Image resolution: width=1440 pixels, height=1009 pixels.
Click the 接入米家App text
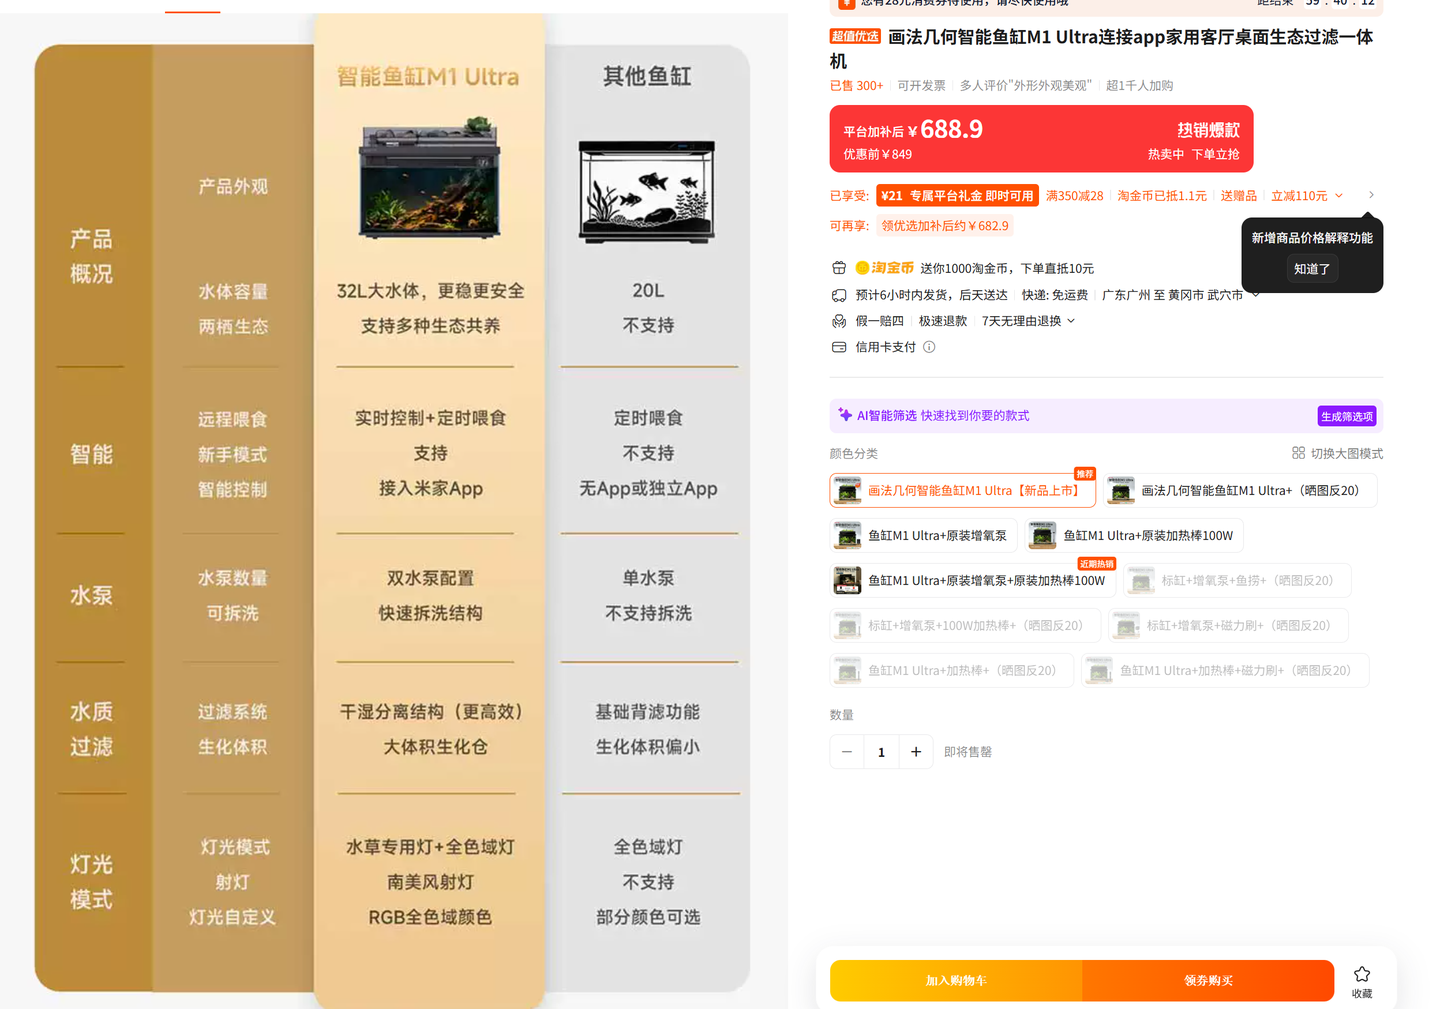tap(430, 488)
